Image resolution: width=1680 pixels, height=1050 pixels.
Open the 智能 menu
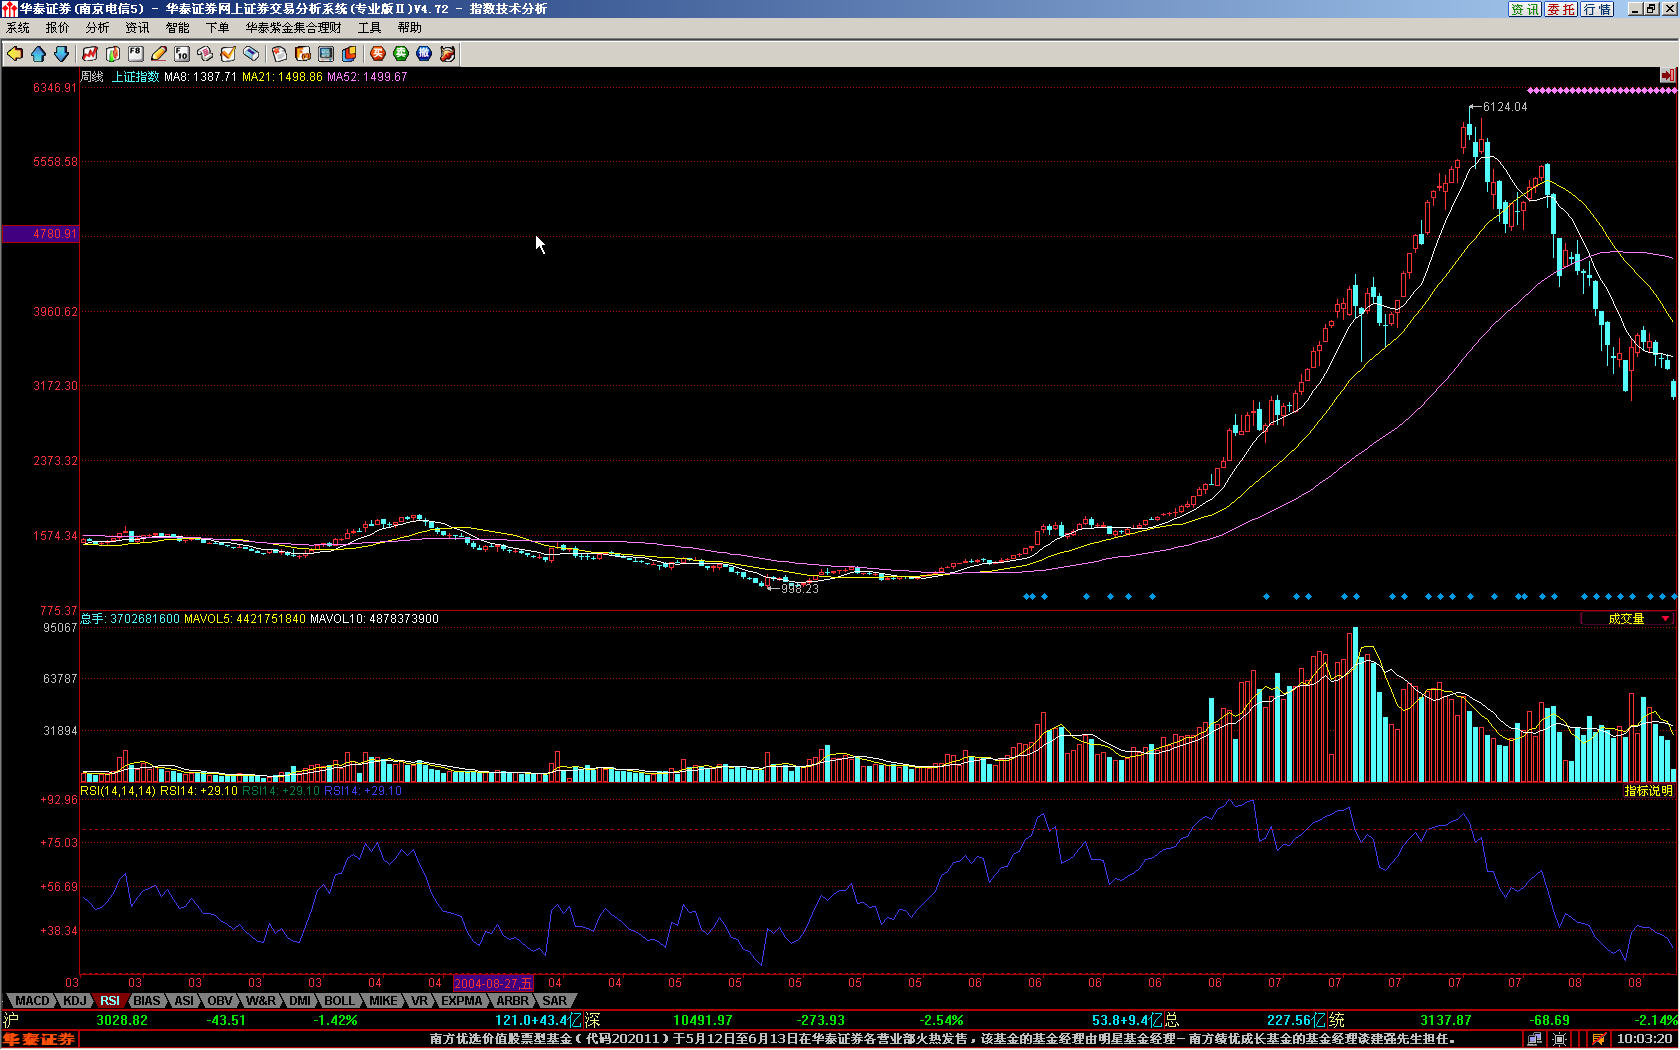(x=177, y=28)
